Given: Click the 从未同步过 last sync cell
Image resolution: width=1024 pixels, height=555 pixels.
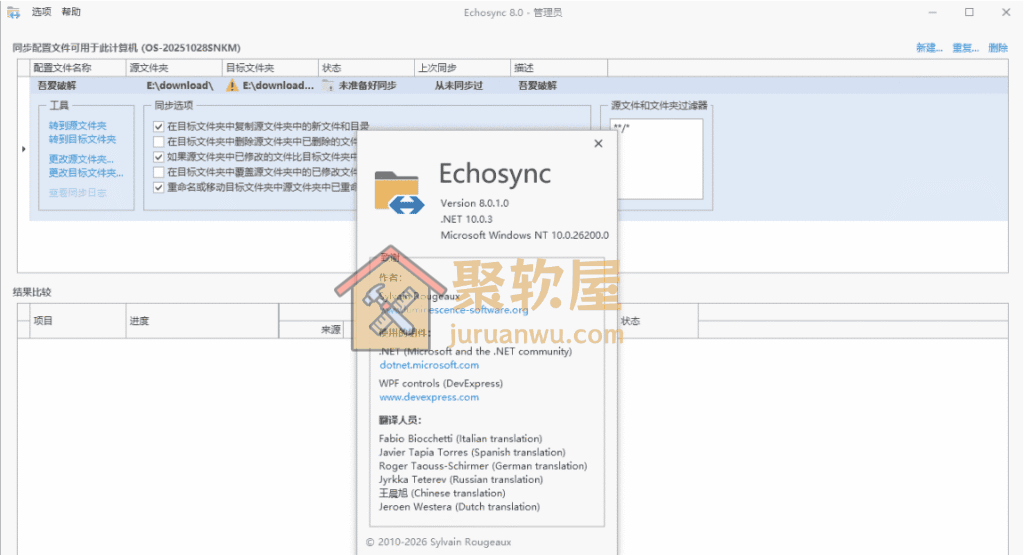Looking at the screenshot, I should coord(459,86).
